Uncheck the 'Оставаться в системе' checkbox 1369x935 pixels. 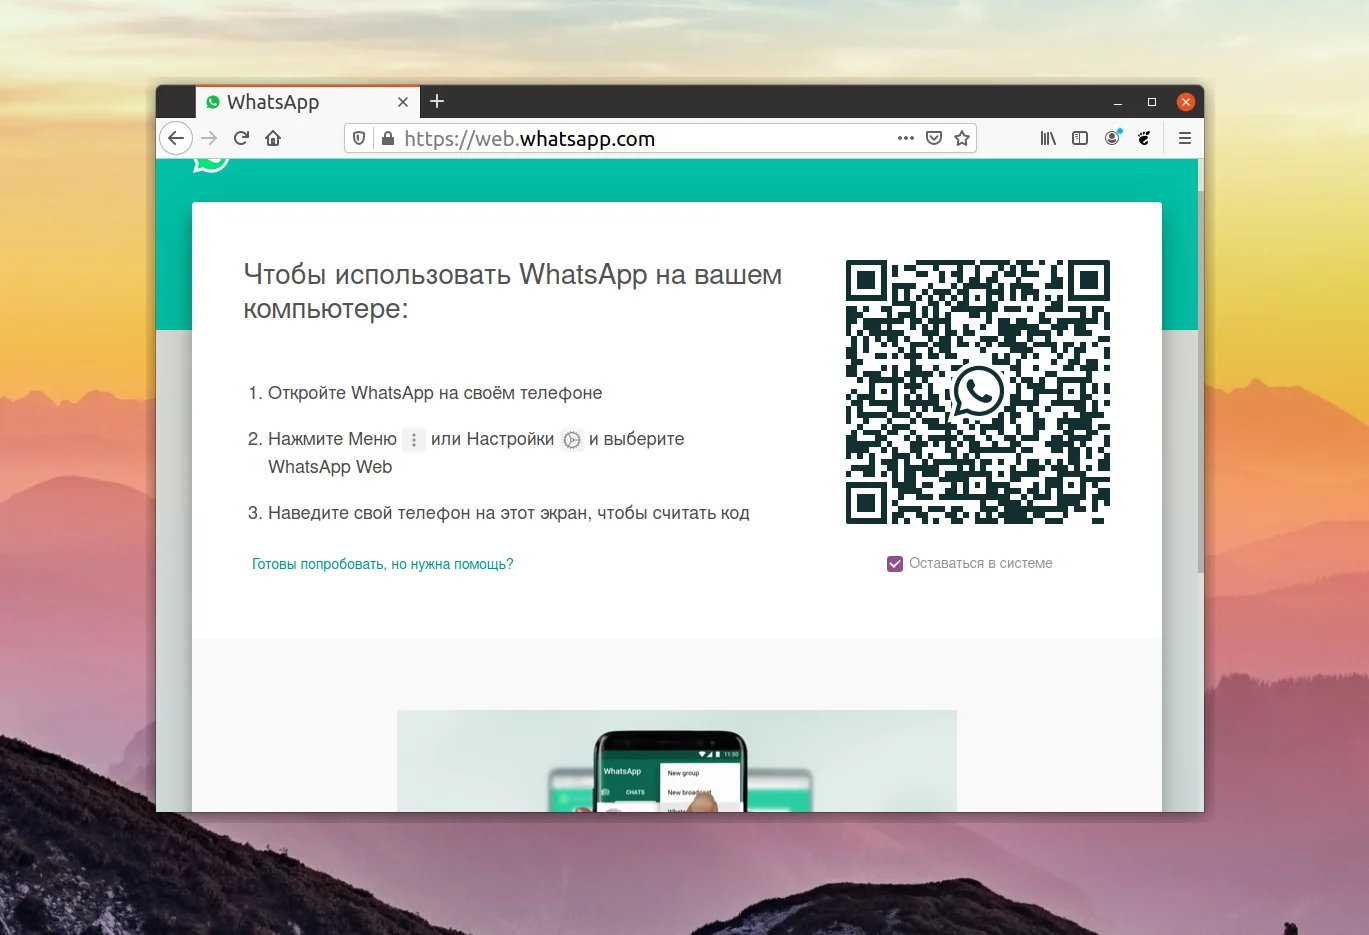coord(895,564)
